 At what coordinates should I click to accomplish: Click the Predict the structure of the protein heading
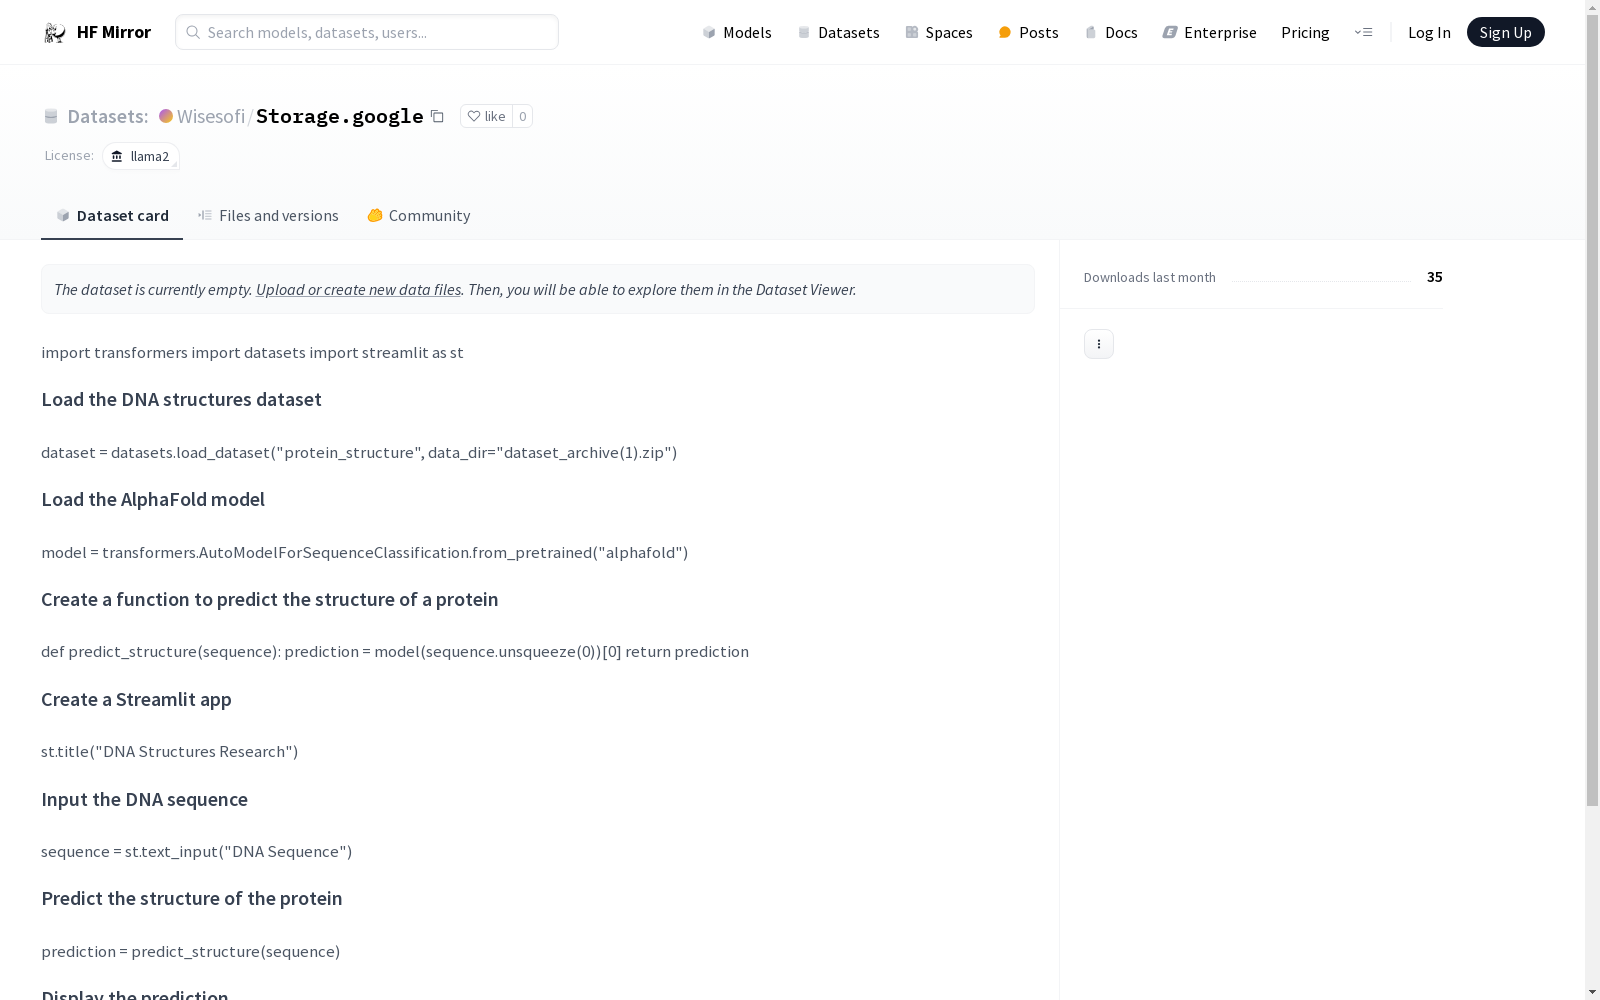192,898
